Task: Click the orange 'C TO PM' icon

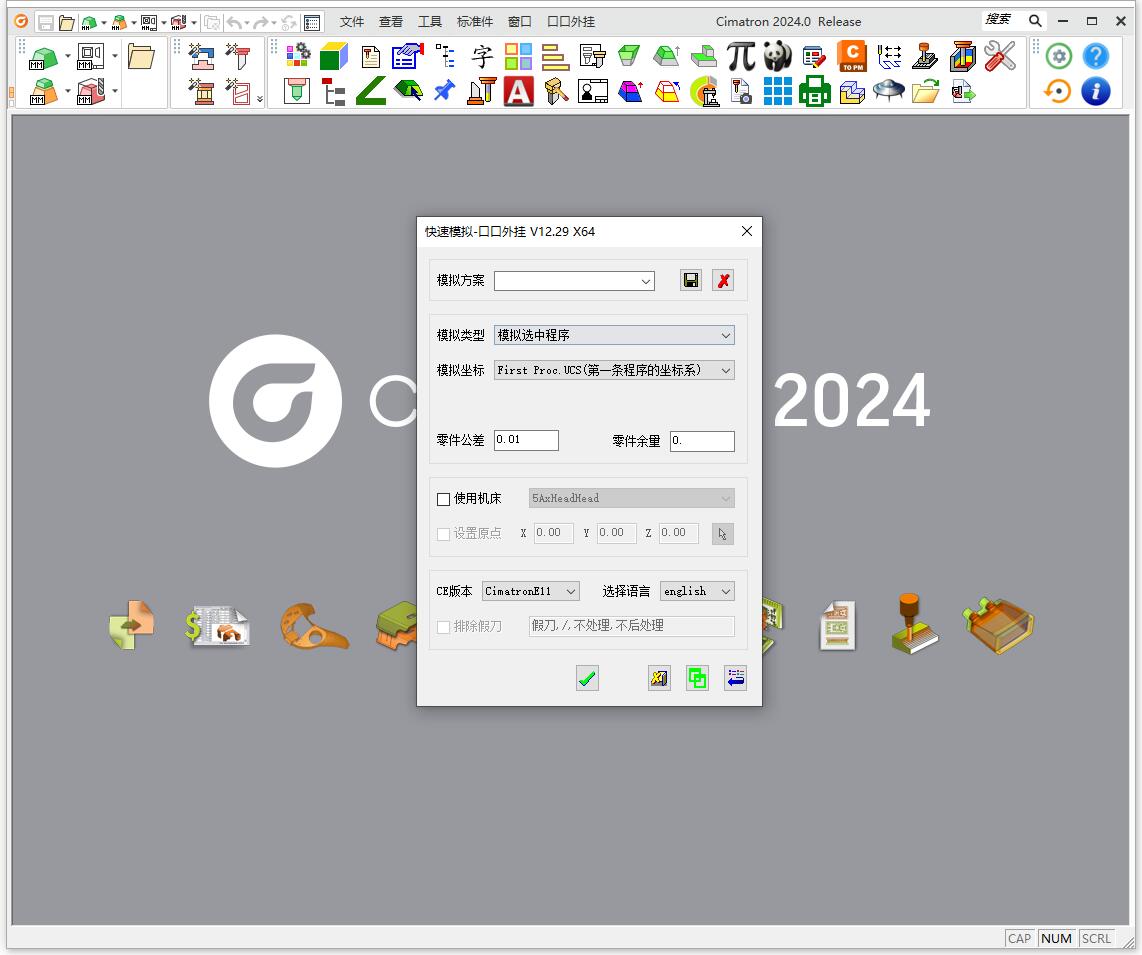Action: (x=852, y=56)
